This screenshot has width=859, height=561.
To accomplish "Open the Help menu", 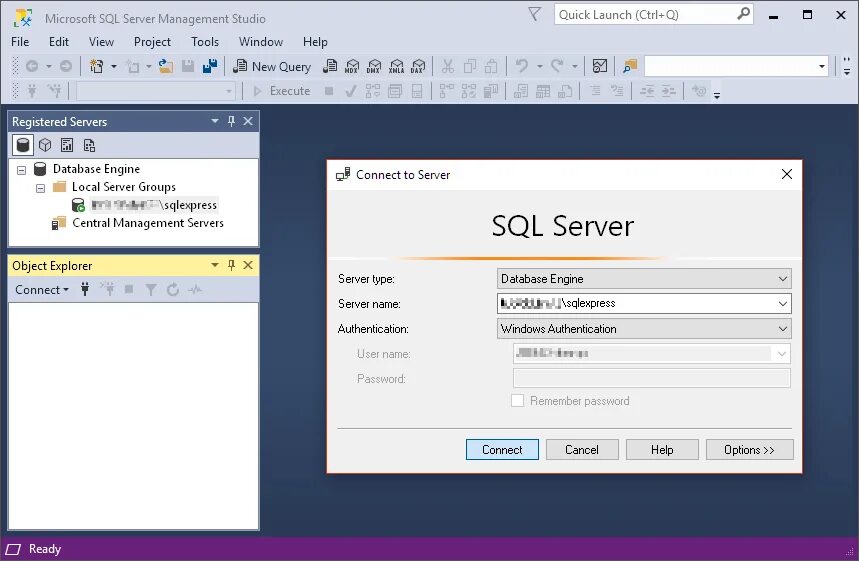I will (315, 42).
